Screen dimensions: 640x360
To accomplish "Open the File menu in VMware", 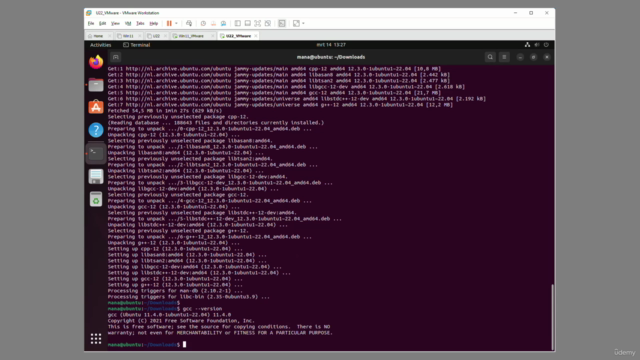I will (91, 23).
